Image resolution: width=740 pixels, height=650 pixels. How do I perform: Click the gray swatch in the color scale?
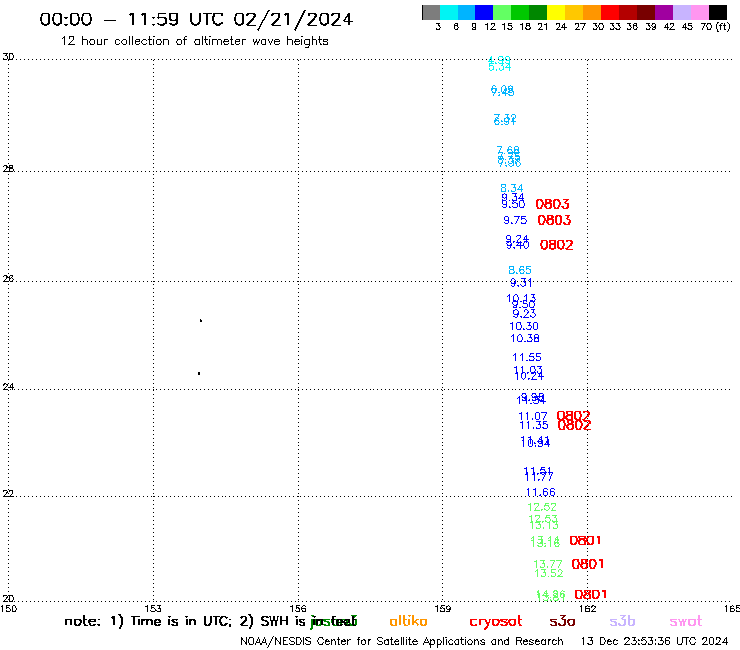[431, 12]
